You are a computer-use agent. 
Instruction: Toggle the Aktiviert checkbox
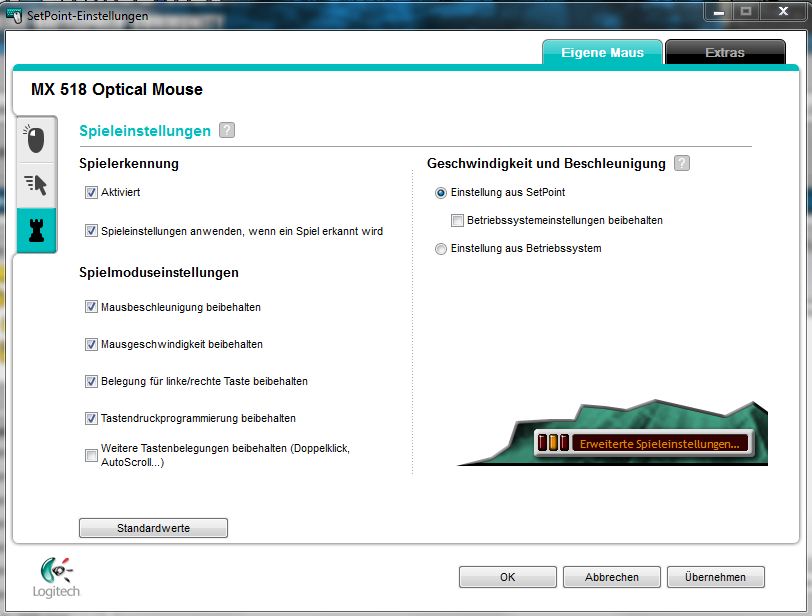91,193
